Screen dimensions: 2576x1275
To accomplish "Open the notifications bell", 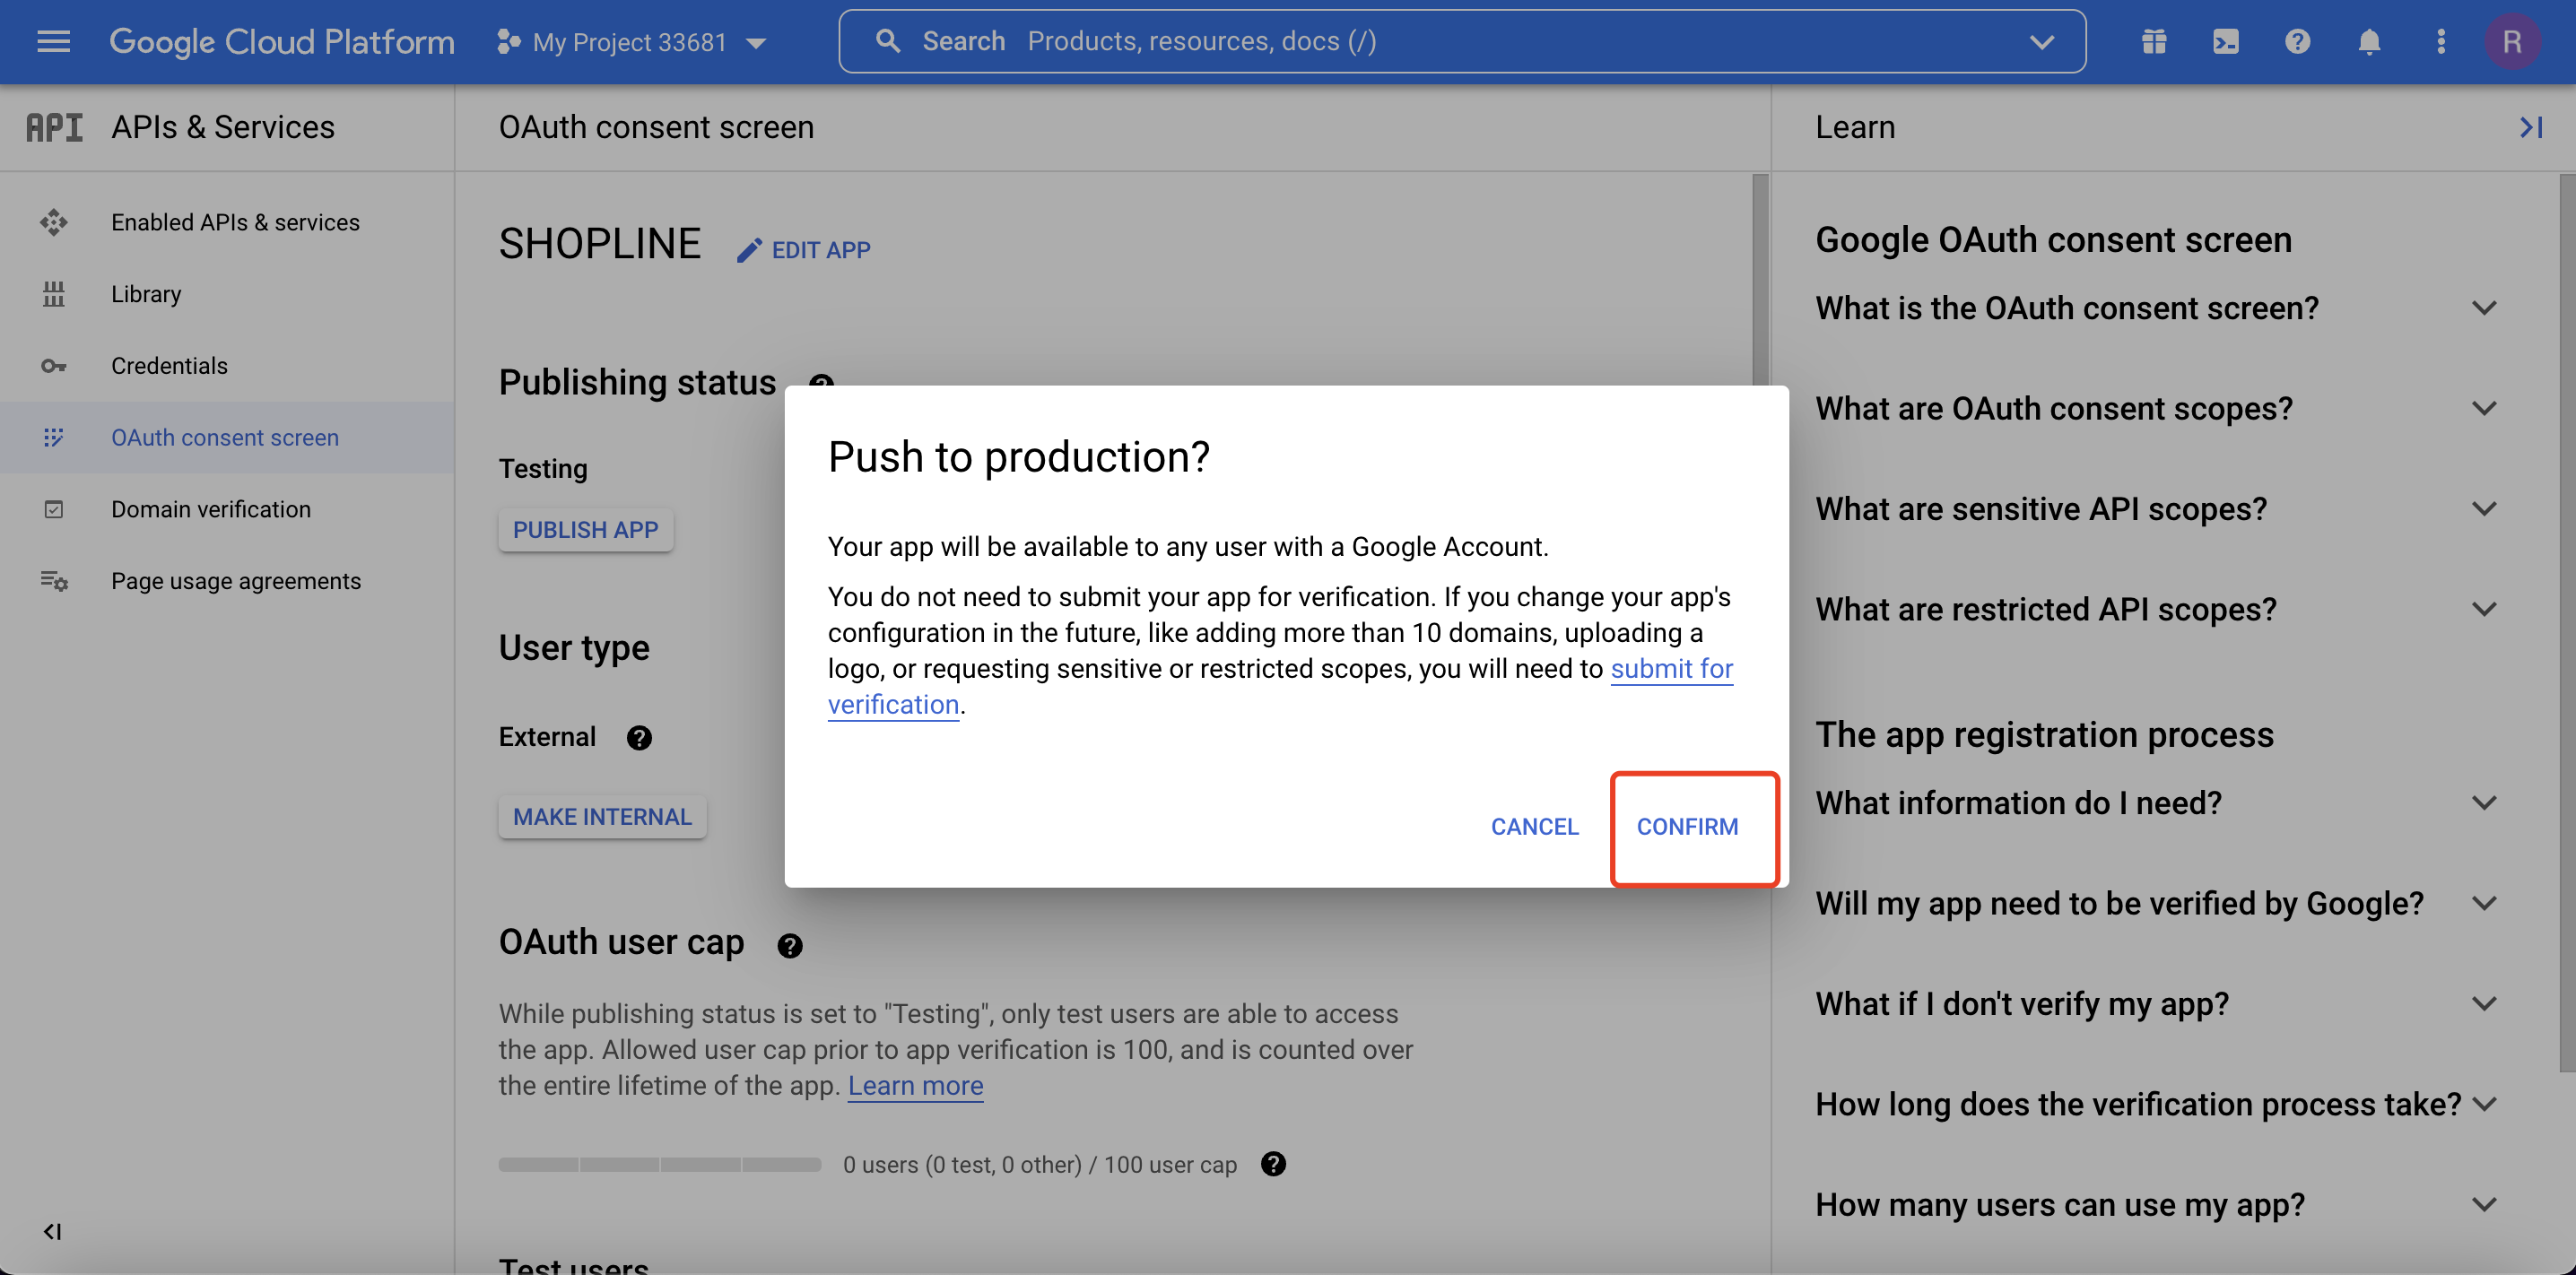I will click(x=2368, y=41).
